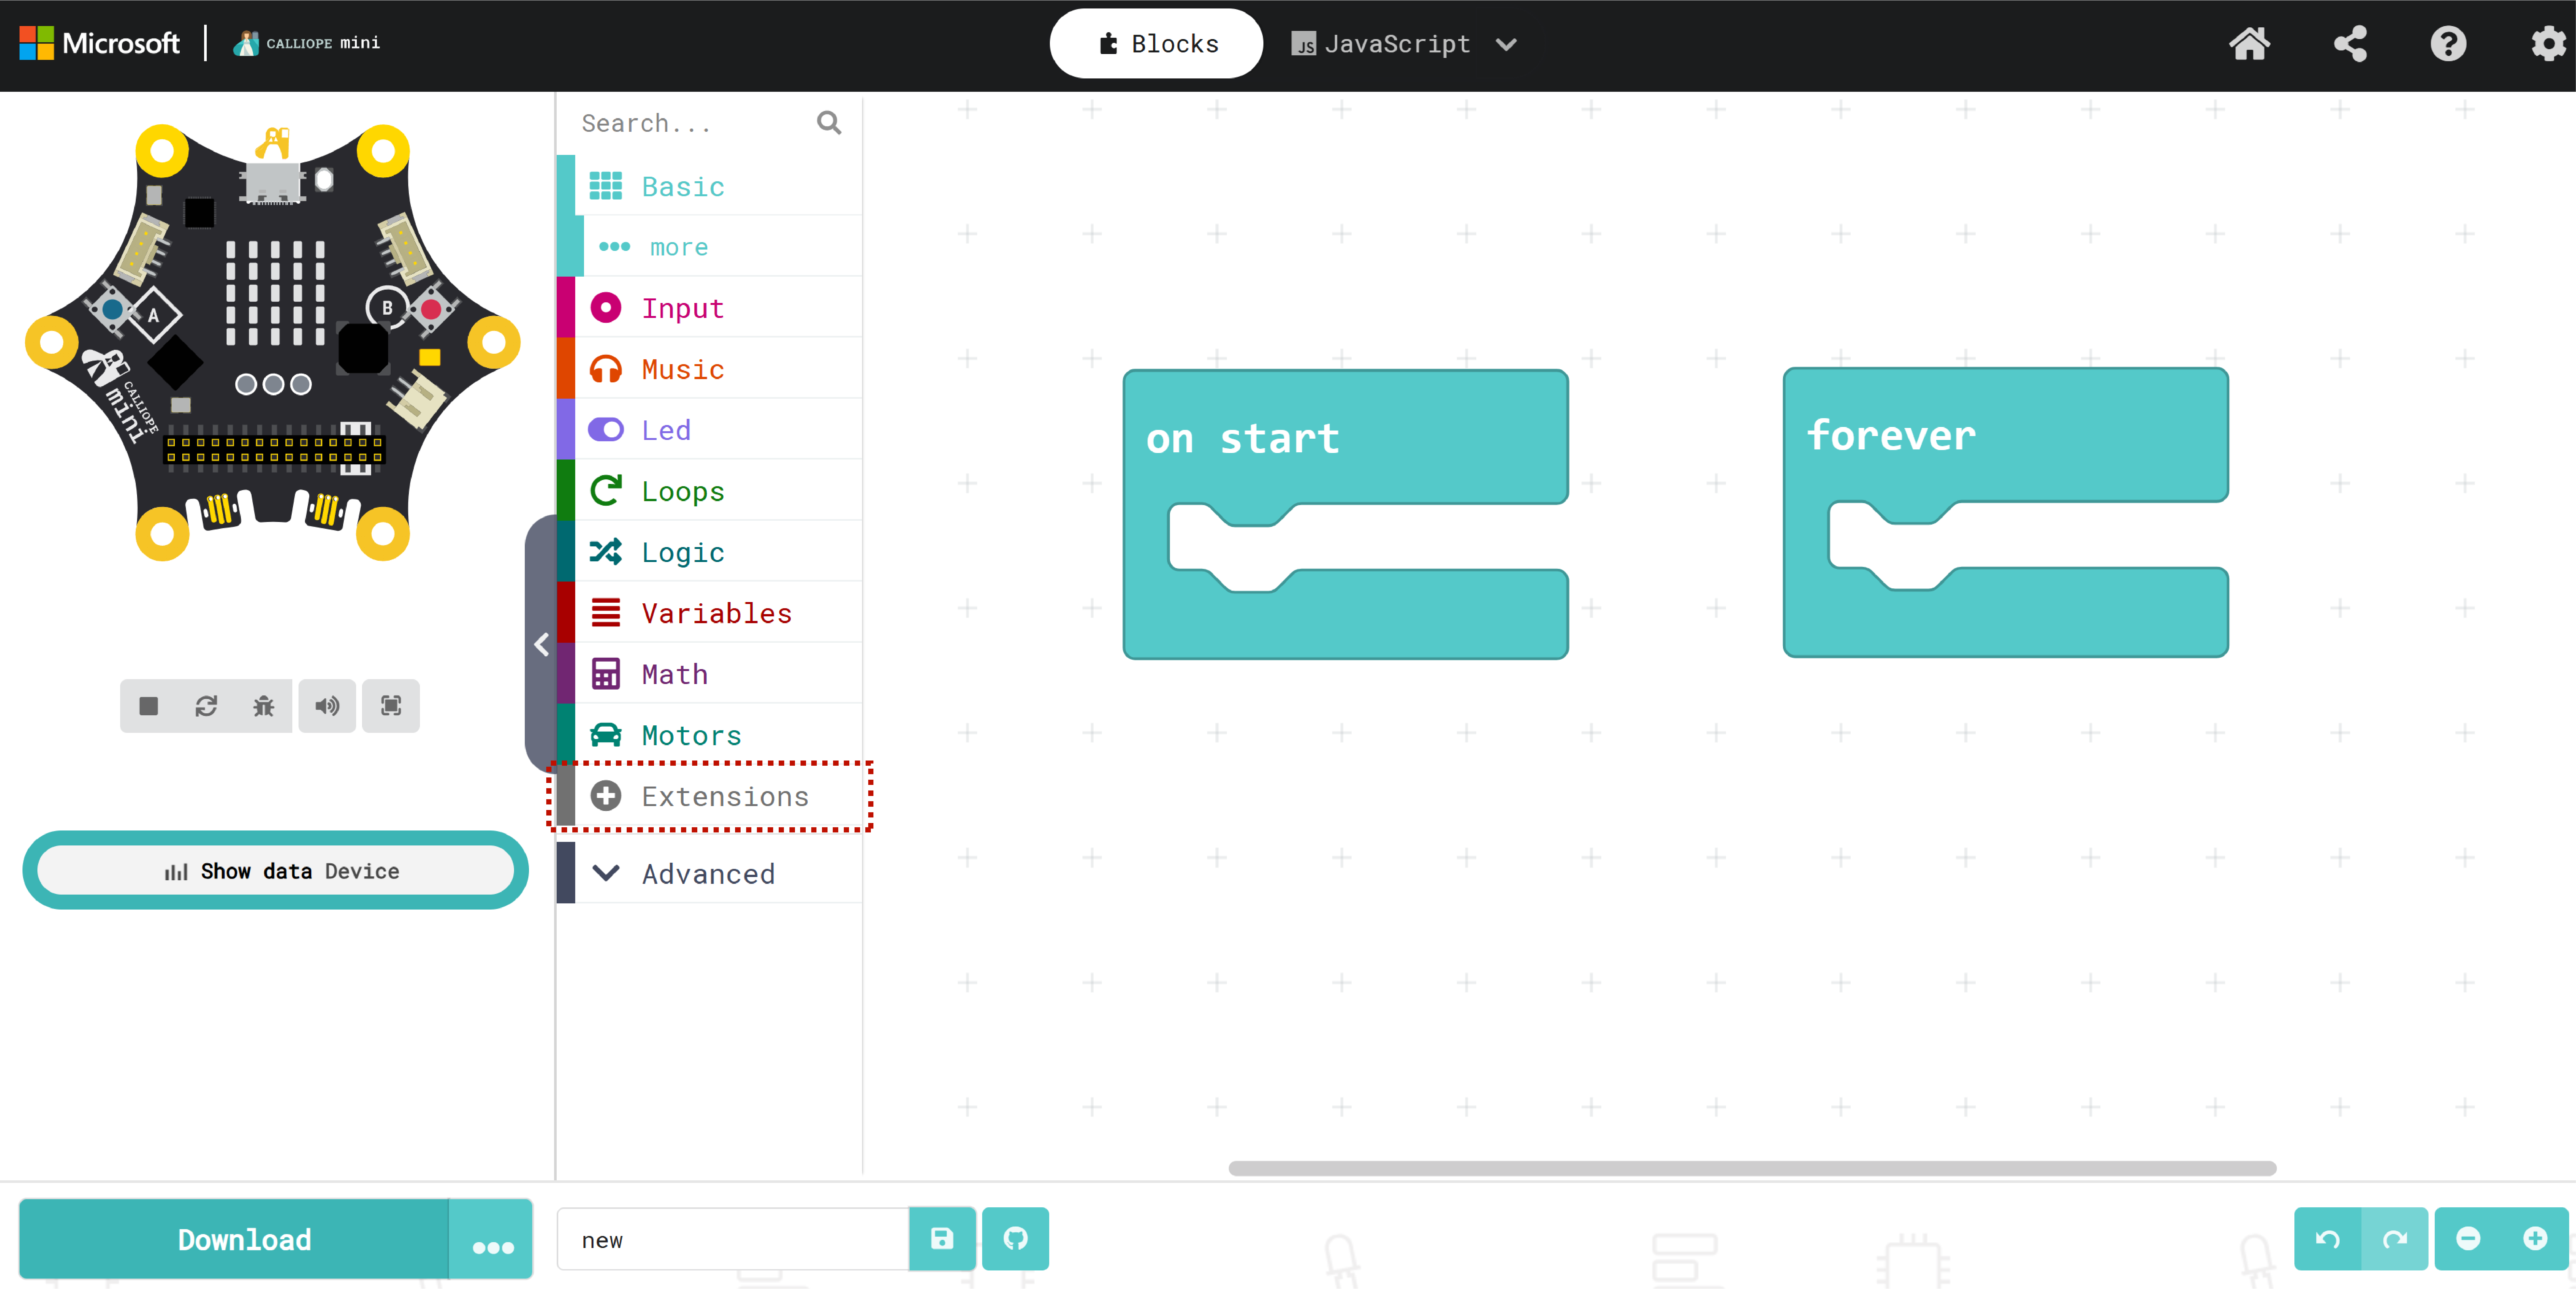Switch to the Blocks editor tab
The width and height of the screenshot is (2576, 1289).
tap(1156, 44)
